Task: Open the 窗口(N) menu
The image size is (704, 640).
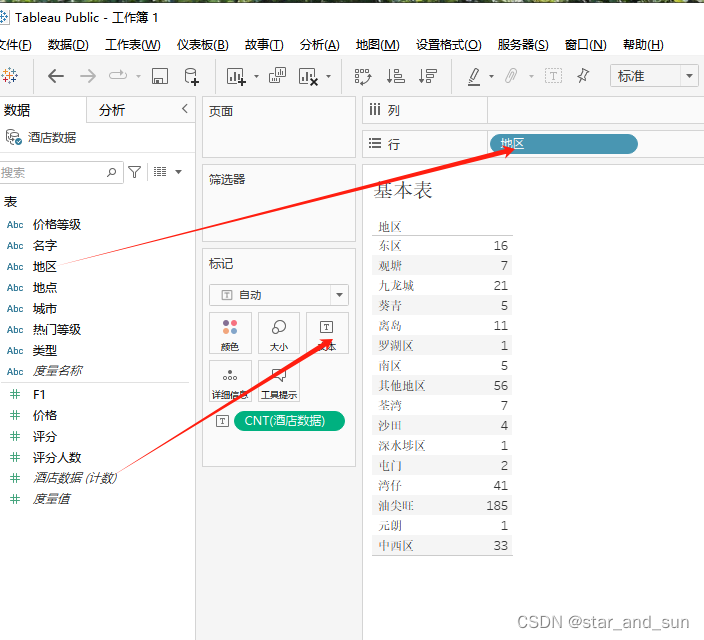Action: pos(585,45)
